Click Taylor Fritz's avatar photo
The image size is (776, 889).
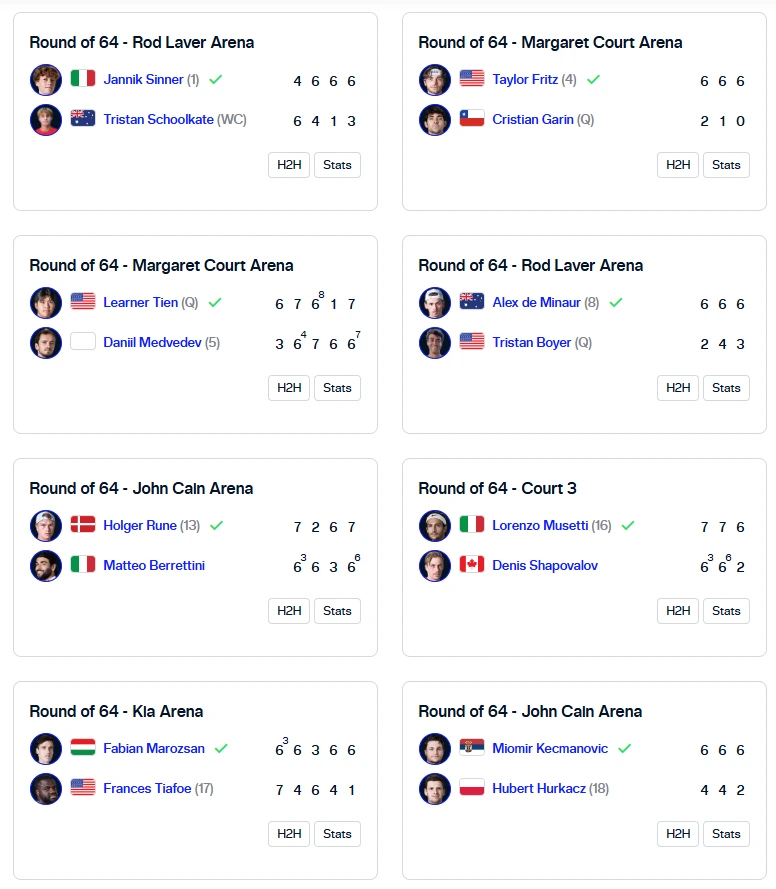[x=435, y=80]
